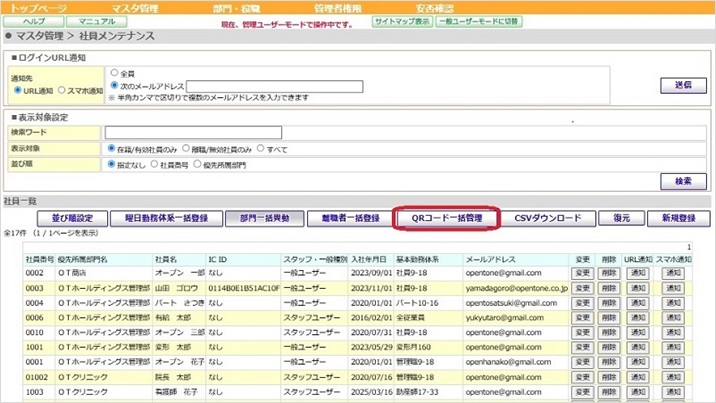Click URL通知 button for employee 0001
716x403 pixels.
[638, 362]
